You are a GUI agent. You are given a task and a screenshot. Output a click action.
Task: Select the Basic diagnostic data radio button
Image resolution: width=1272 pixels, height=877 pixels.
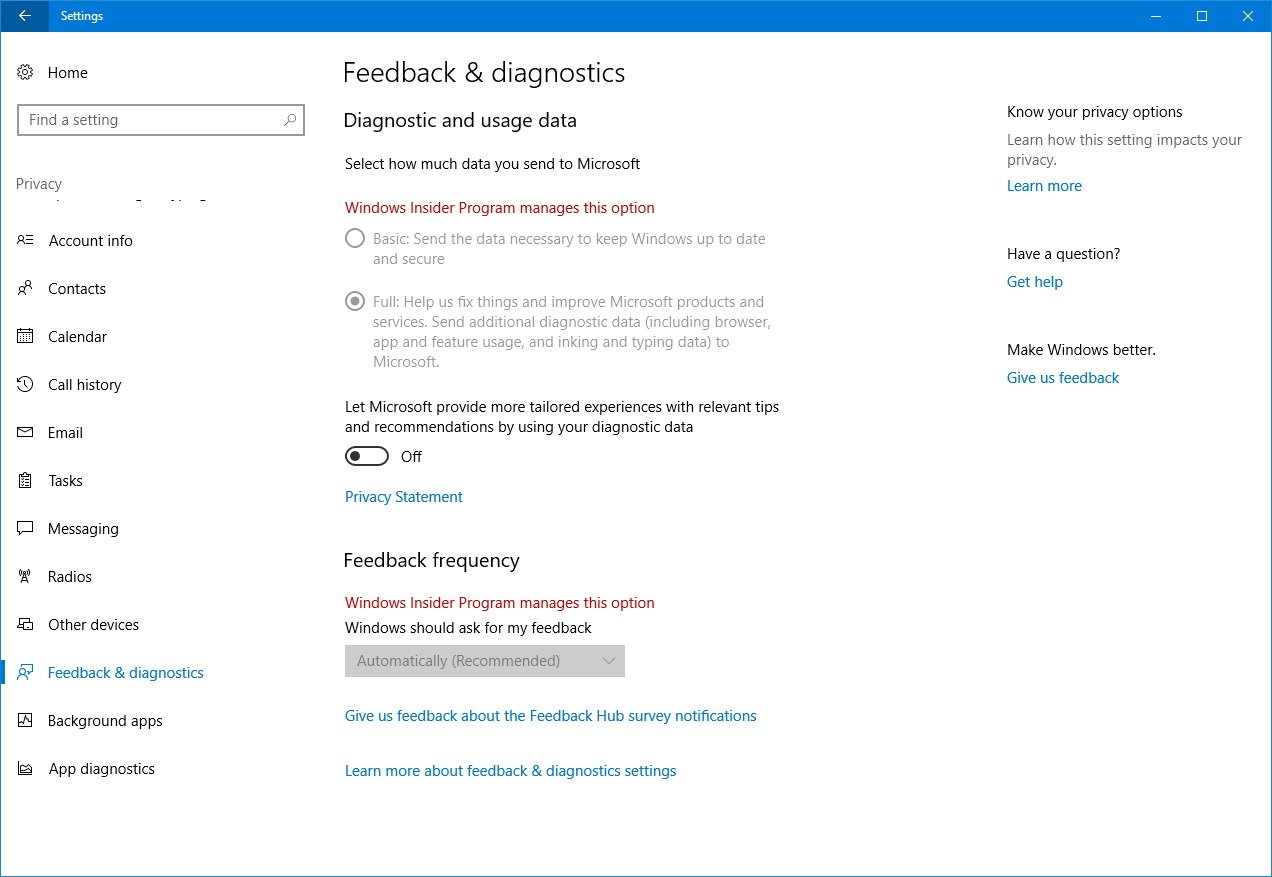click(x=355, y=239)
